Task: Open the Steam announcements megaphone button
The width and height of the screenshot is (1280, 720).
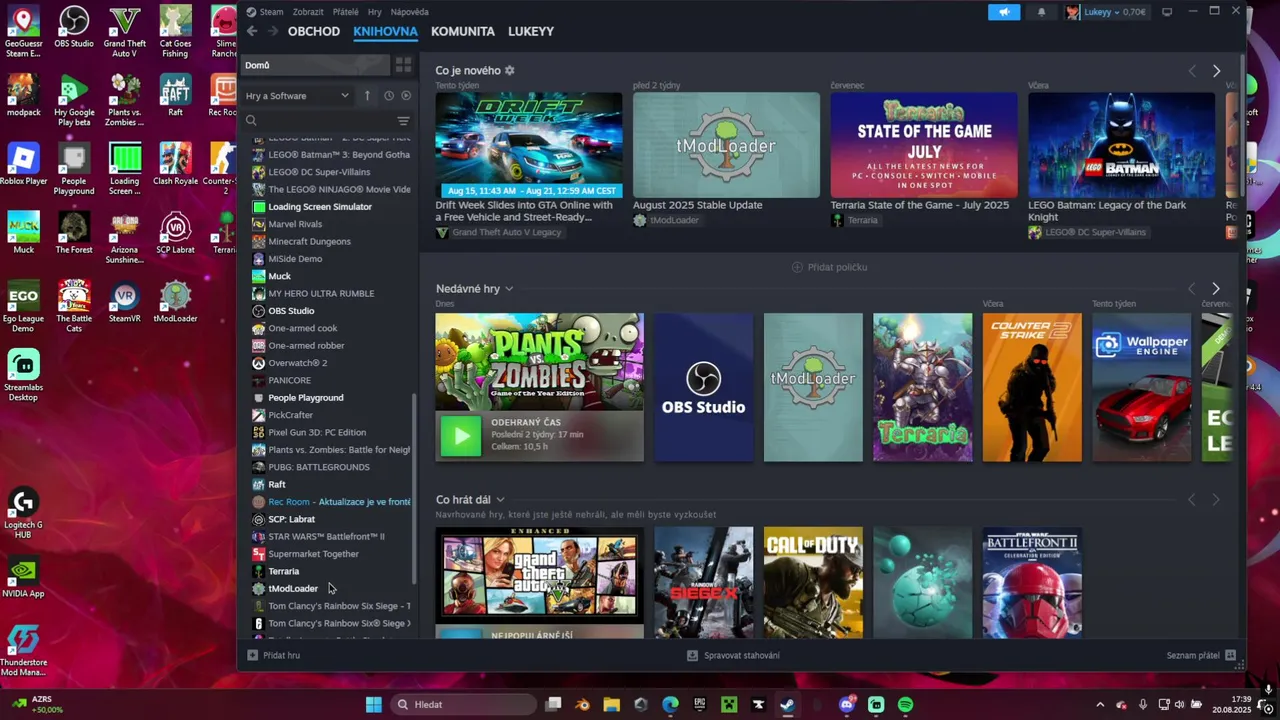Action: (1004, 12)
